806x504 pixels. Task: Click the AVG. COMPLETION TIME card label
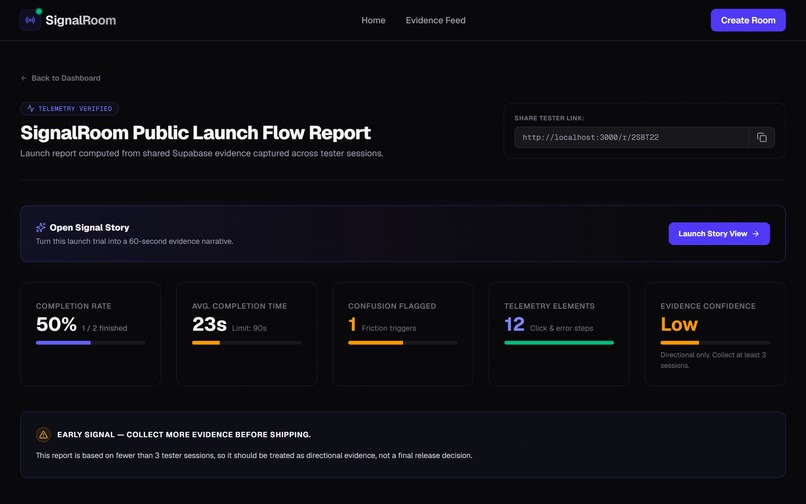[x=240, y=306]
